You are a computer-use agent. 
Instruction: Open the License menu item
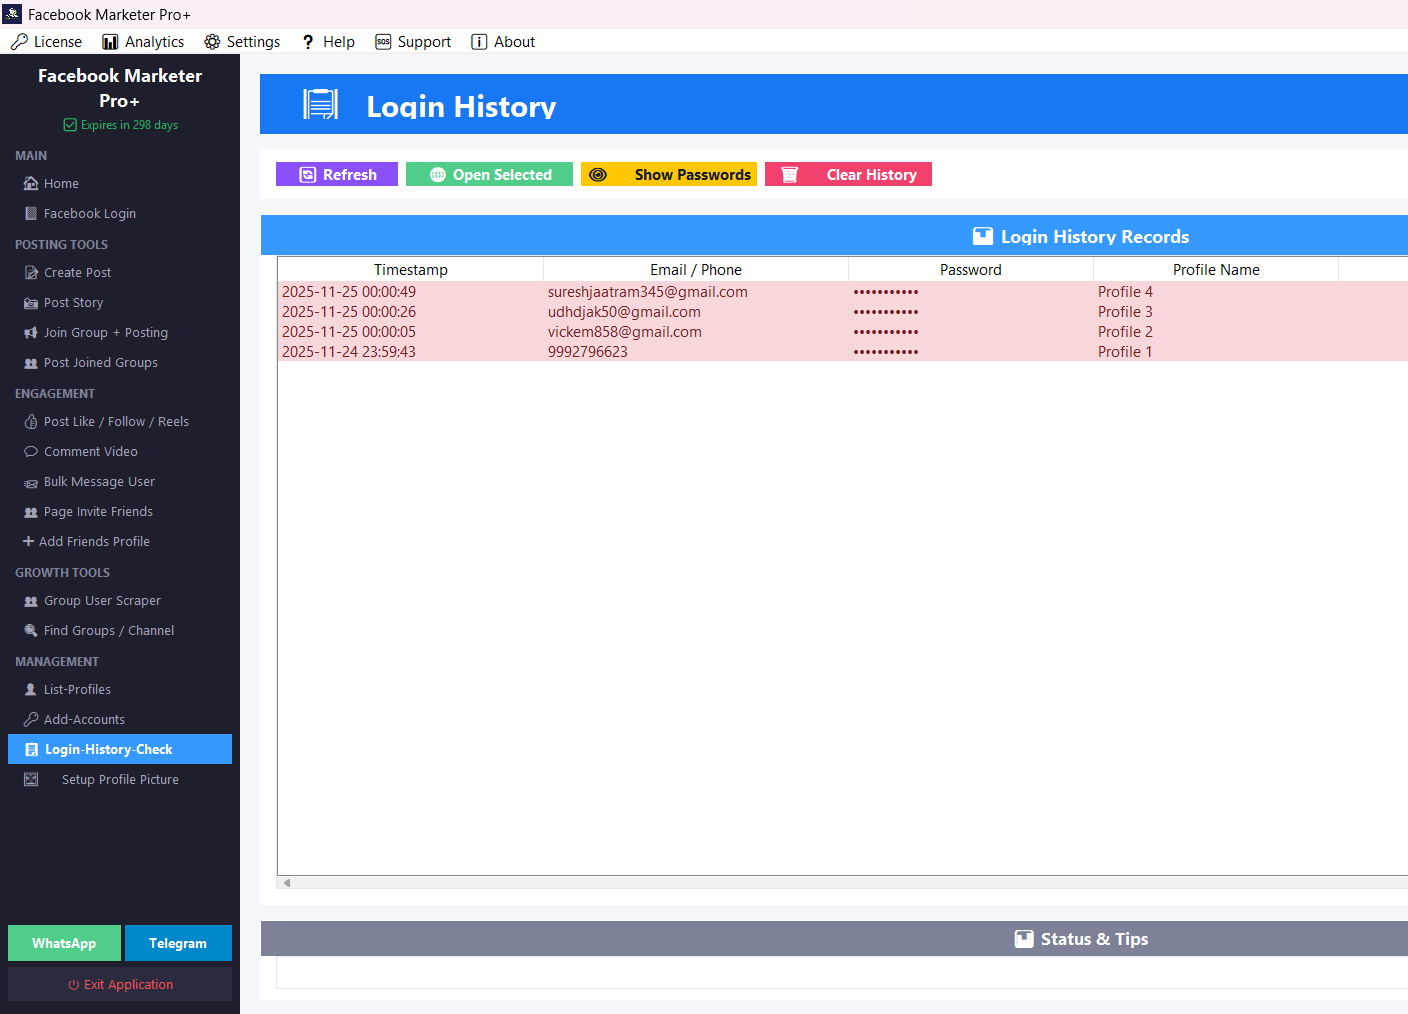point(47,42)
